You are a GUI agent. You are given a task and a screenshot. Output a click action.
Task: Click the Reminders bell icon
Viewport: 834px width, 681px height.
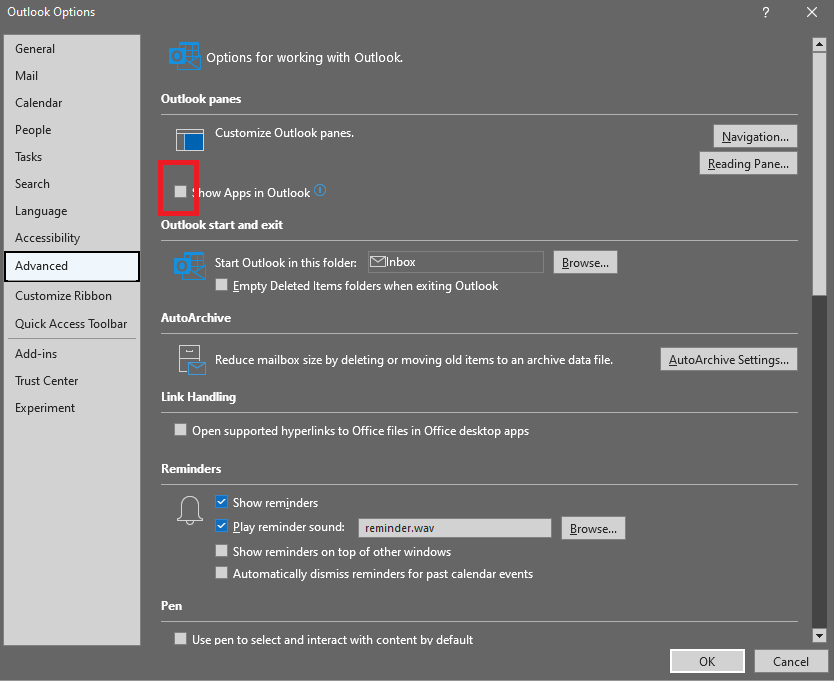point(190,511)
